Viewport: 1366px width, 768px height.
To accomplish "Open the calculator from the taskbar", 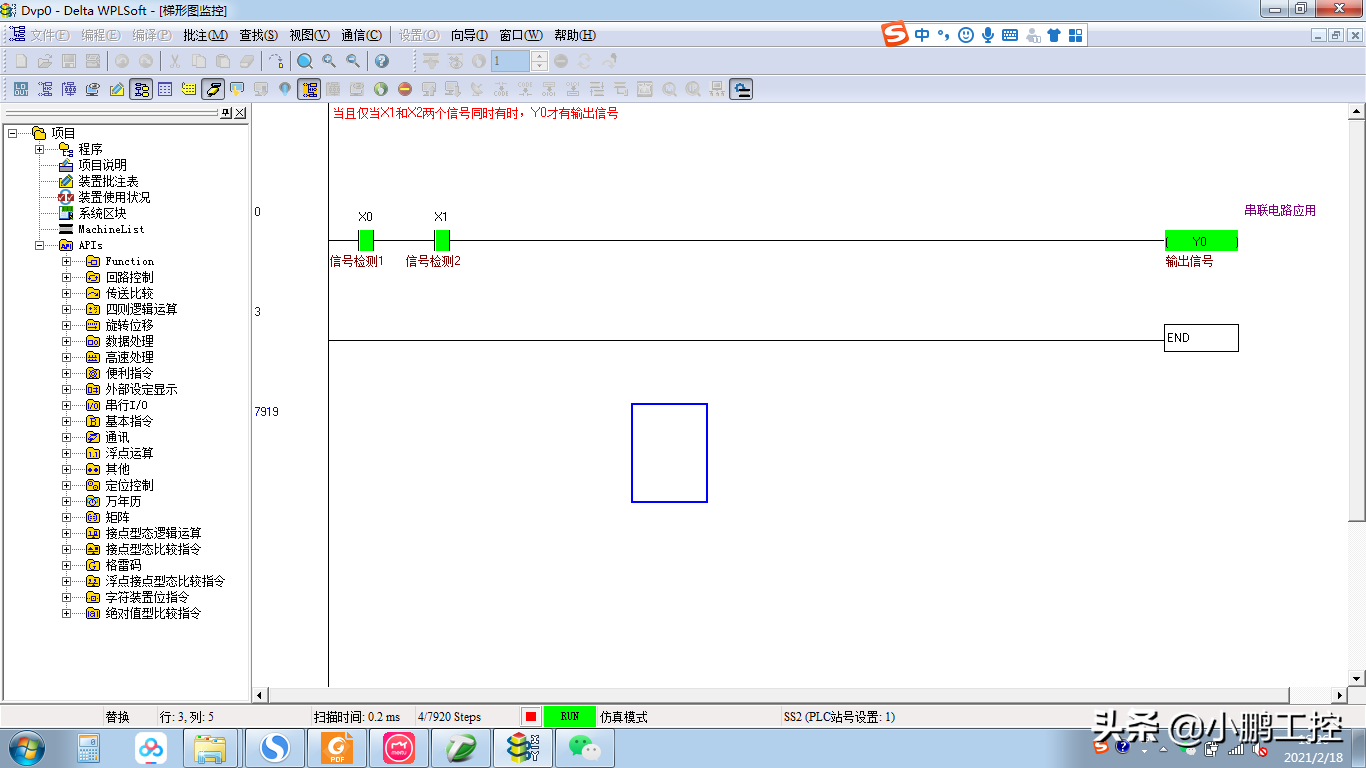I will (89, 748).
